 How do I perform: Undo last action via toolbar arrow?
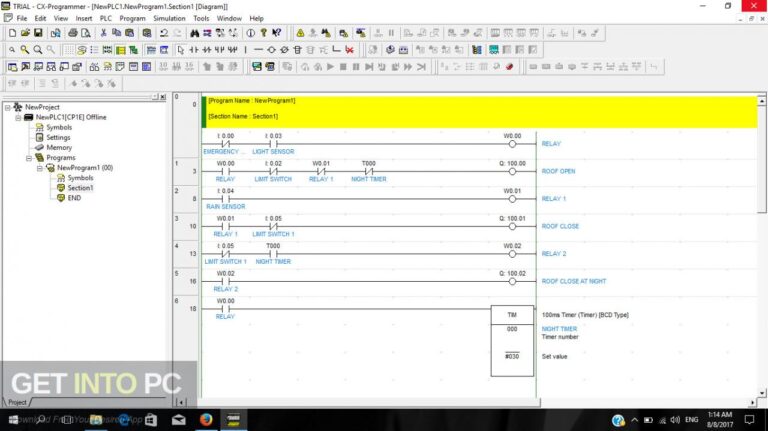(x=164, y=33)
